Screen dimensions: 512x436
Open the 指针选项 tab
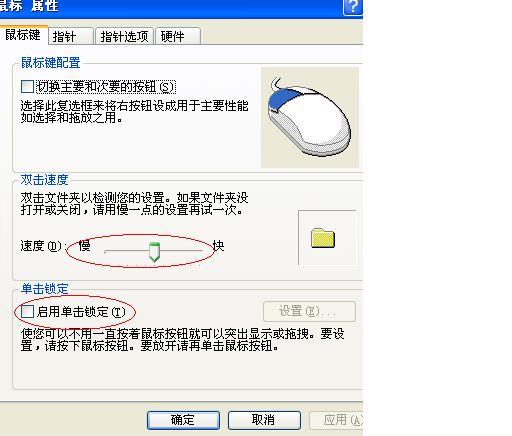pos(124,36)
